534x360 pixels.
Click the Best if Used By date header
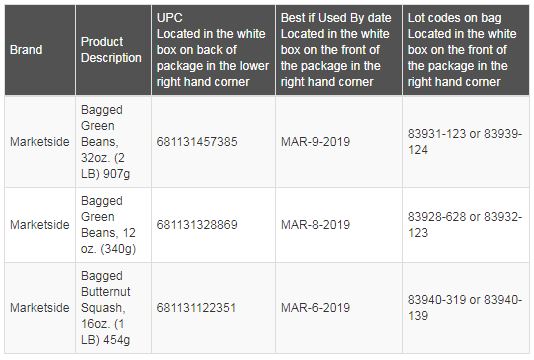(339, 50)
